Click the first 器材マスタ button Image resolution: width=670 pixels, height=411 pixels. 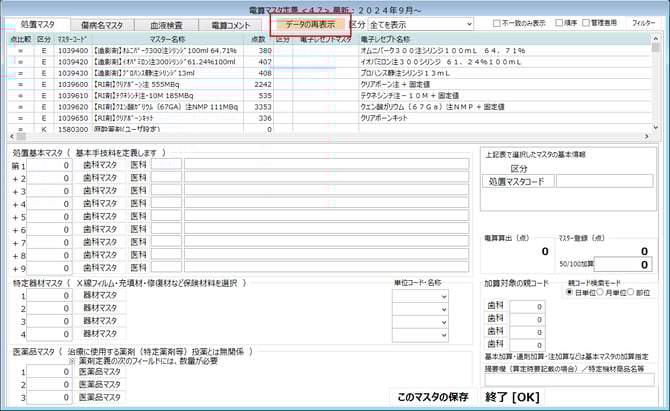coord(101,296)
